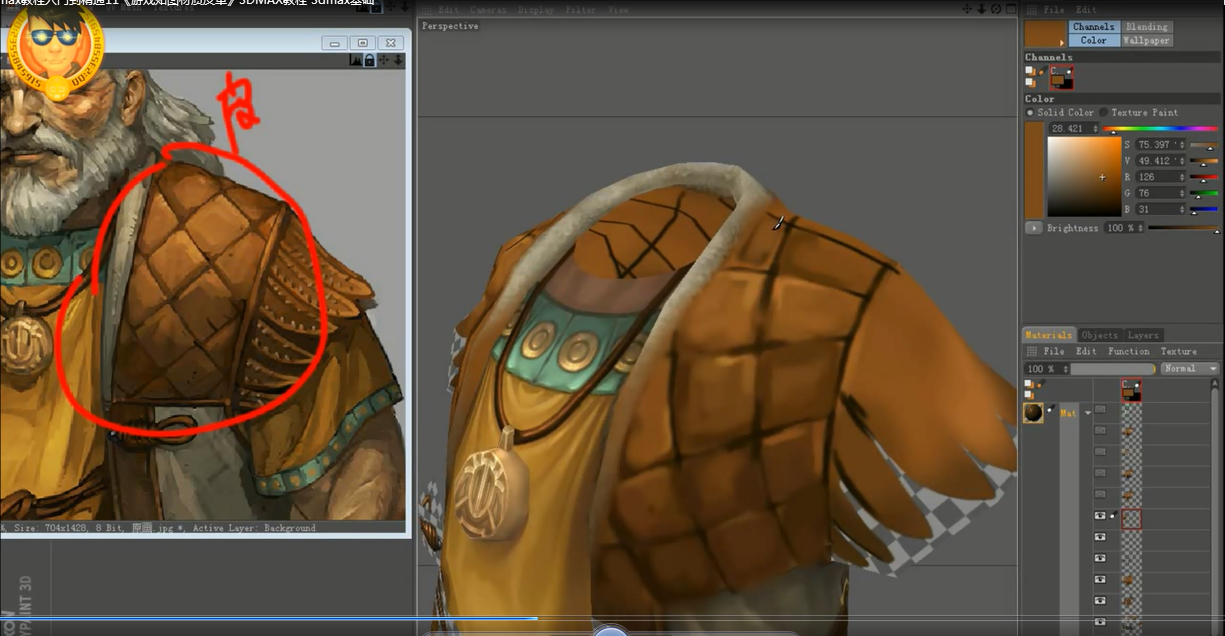The image size is (1225, 636).
Task: Click the layer opacity 100 % stepper
Action: click(1064, 369)
